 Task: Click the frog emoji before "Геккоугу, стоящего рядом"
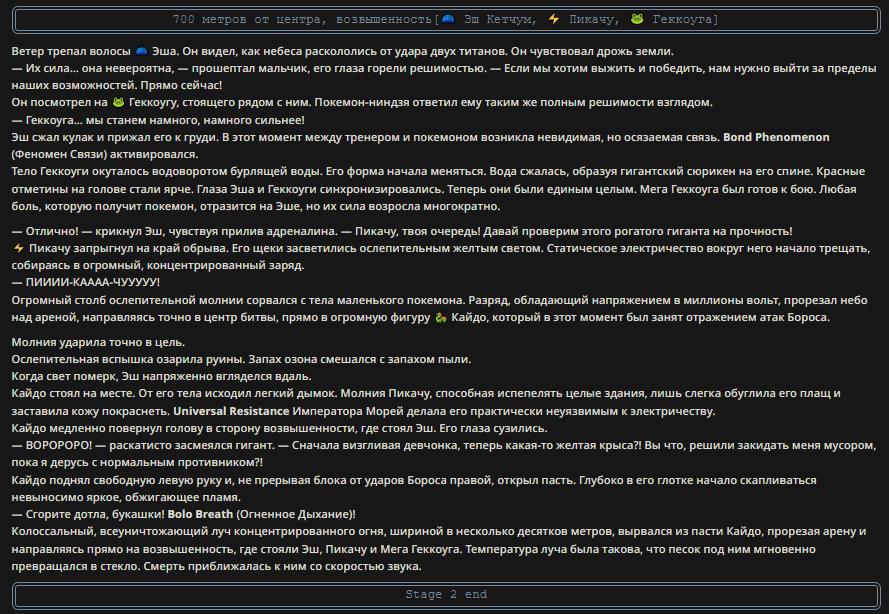[118, 103]
